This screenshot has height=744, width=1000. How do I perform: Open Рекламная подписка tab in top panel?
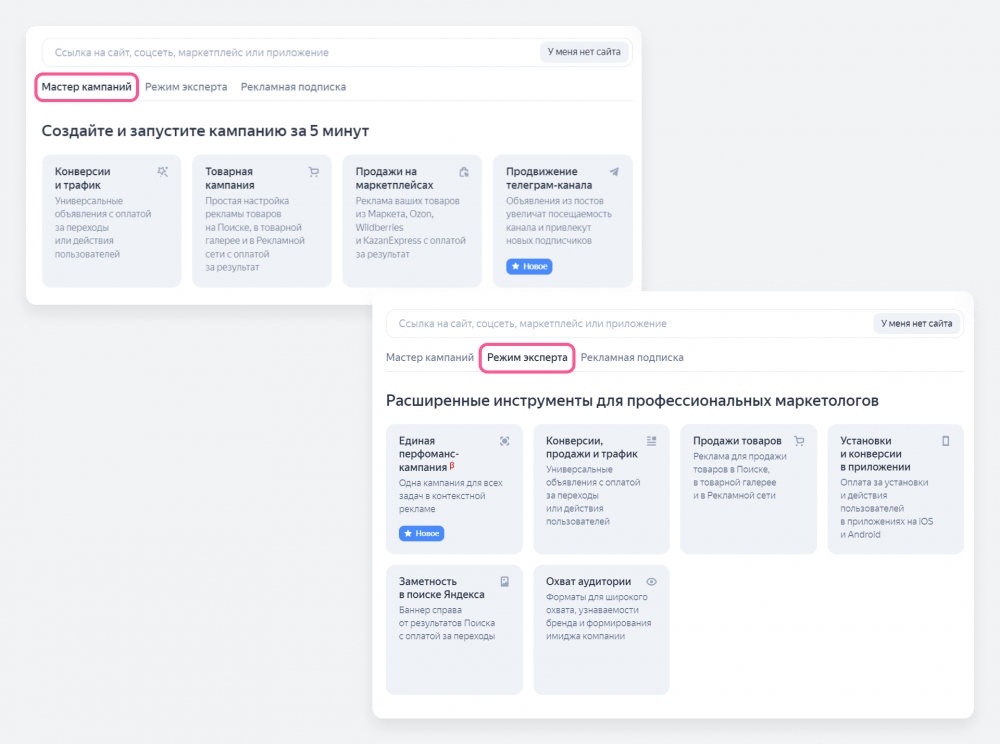pyautogui.click(x=293, y=87)
